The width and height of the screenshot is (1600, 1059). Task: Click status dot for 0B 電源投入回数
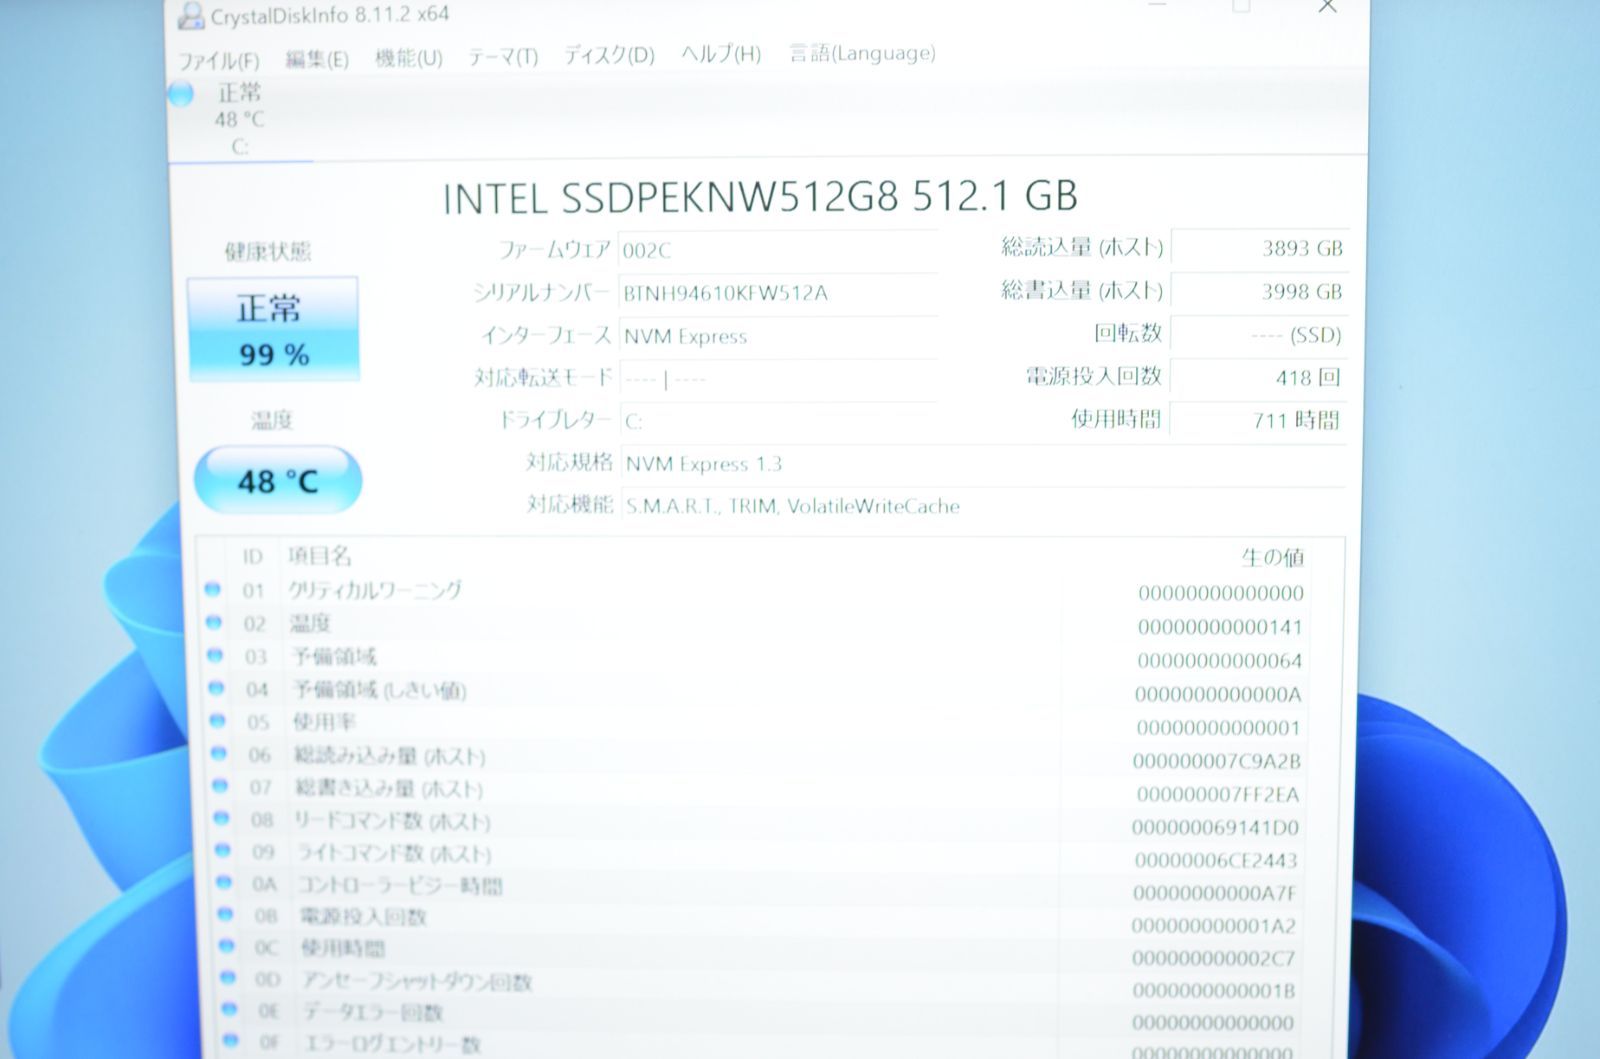tap(225, 914)
